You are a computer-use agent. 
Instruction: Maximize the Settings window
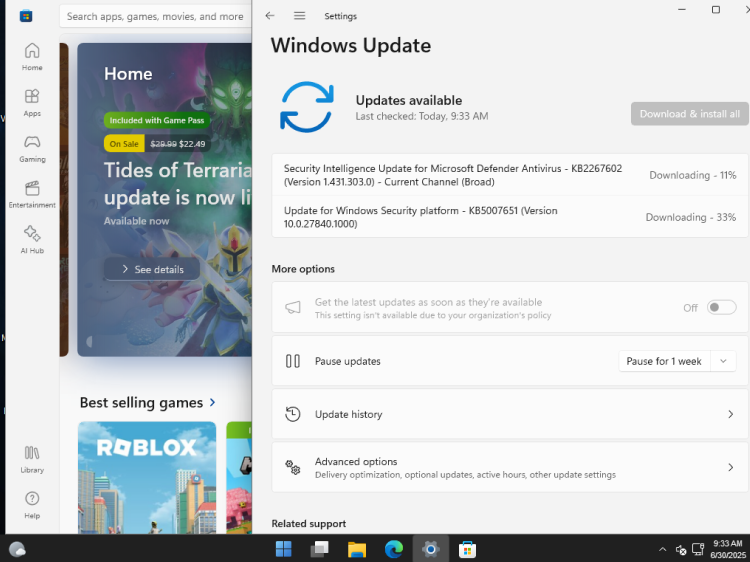pyautogui.click(x=716, y=10)
